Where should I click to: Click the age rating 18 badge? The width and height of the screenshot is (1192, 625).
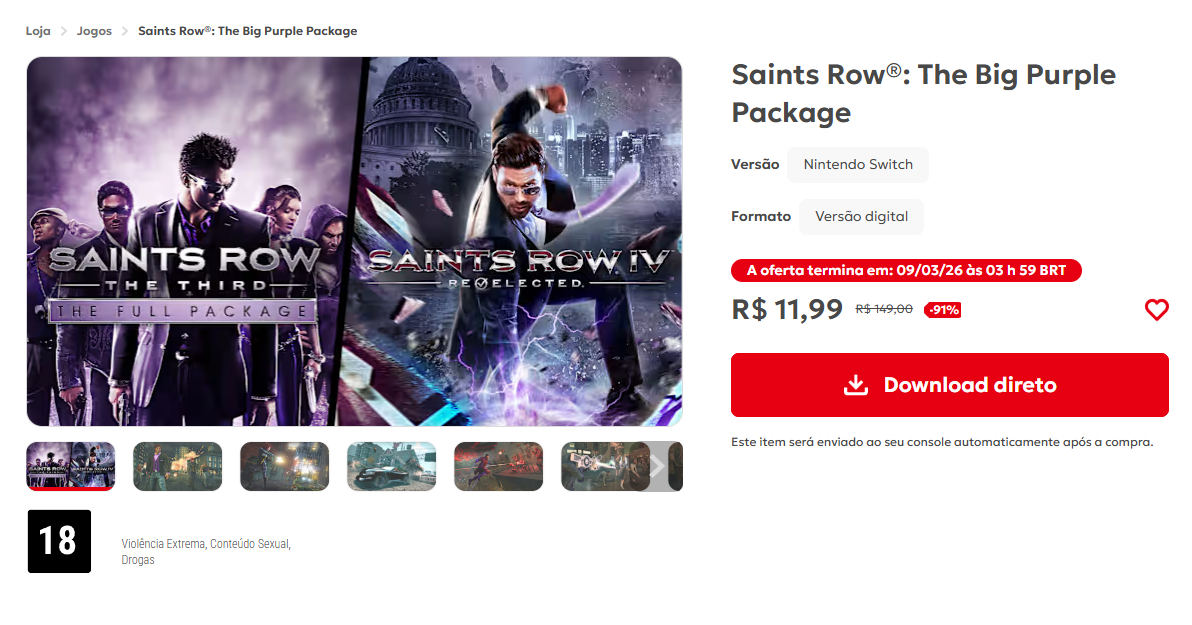point(59,541)
